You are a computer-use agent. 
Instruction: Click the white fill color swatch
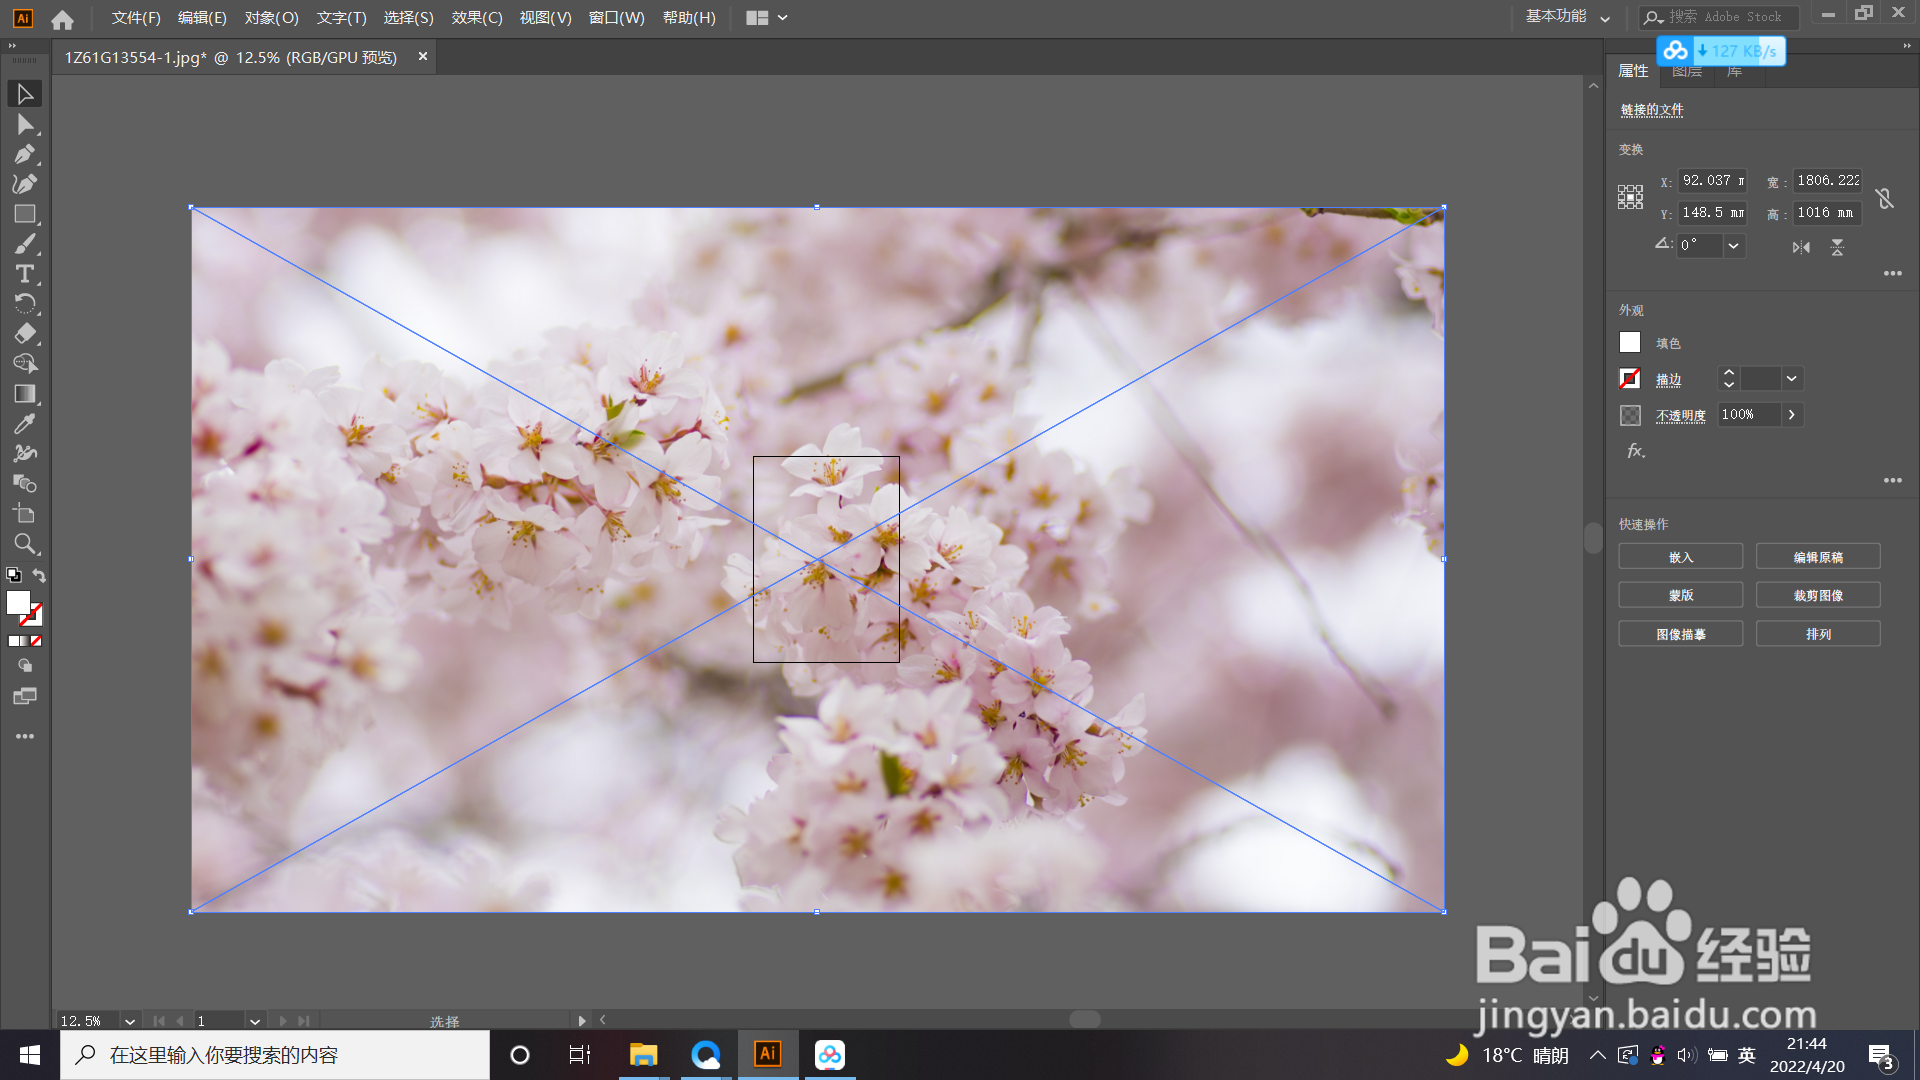1630,343
